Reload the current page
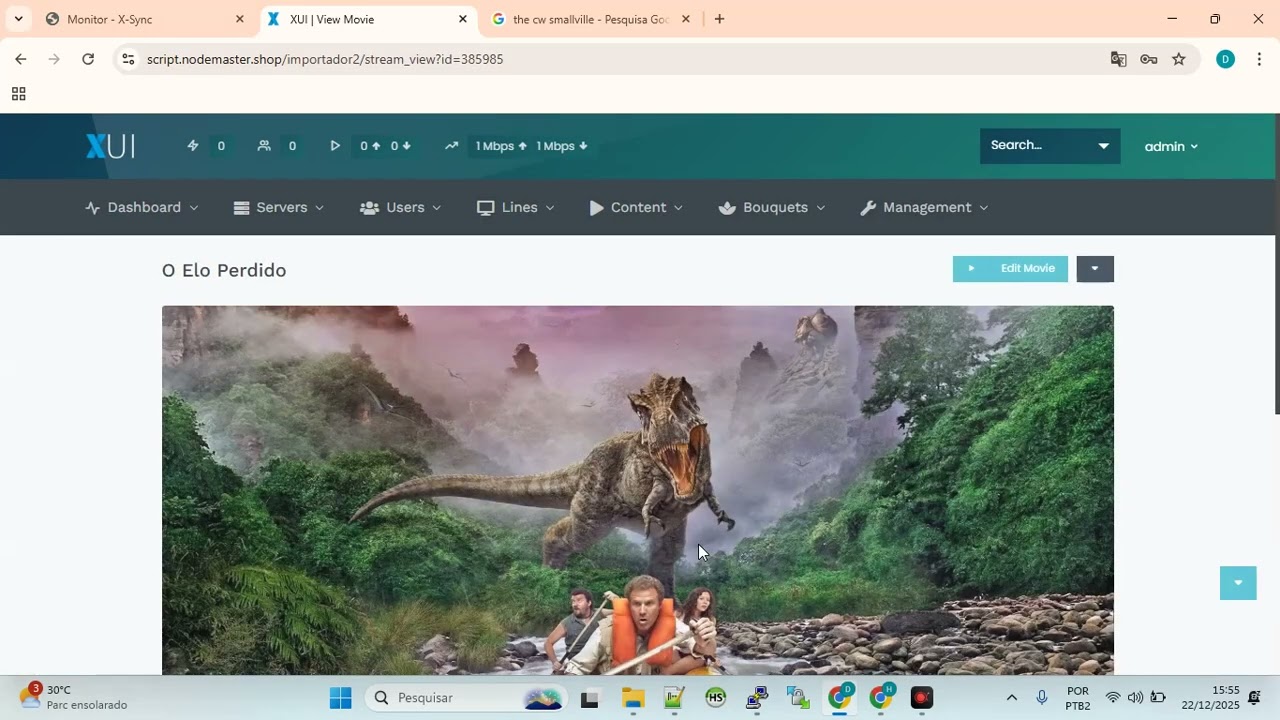This screenshot has width=1280, height=720. coord(88,59)
